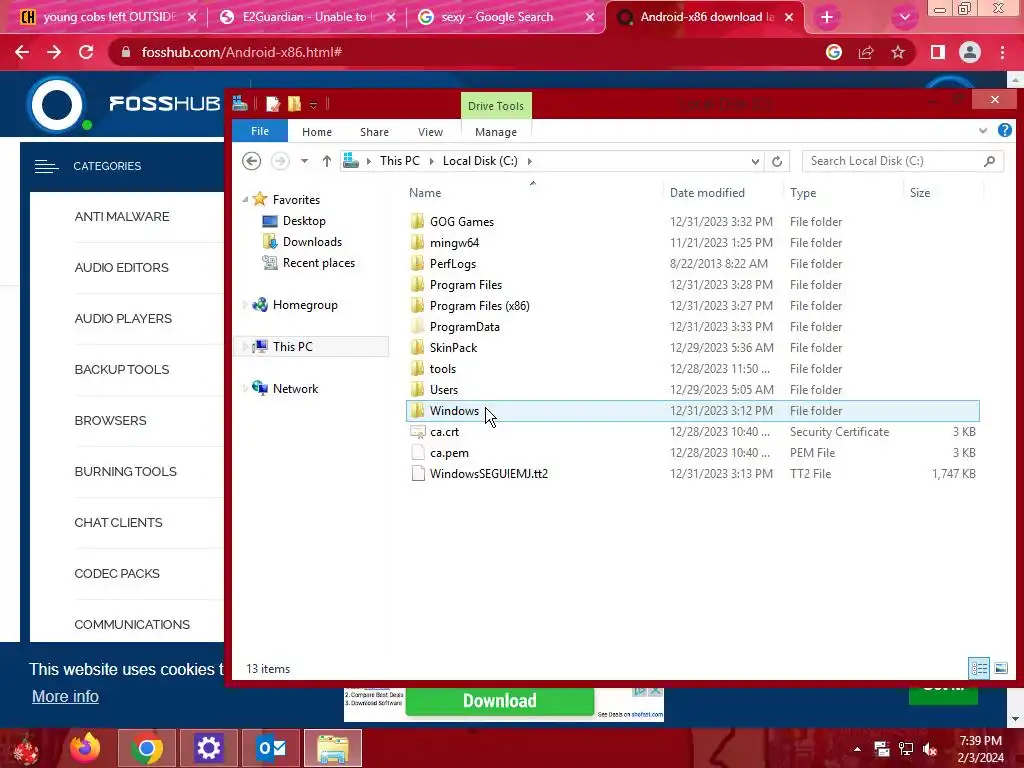Viewport: 1024px width, 768px height.
Task: Open the address bar history dropdown
Action: [755, 161]
